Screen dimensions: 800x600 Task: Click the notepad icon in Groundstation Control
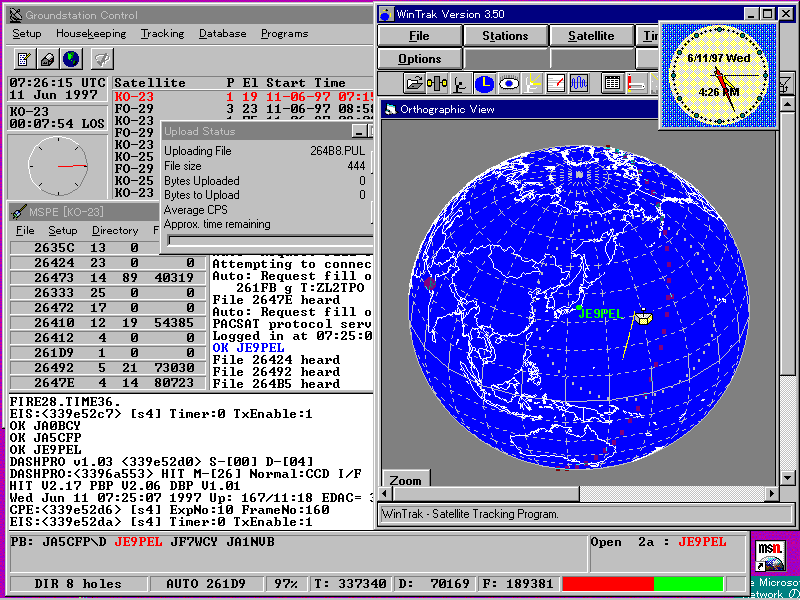(22, 59)
